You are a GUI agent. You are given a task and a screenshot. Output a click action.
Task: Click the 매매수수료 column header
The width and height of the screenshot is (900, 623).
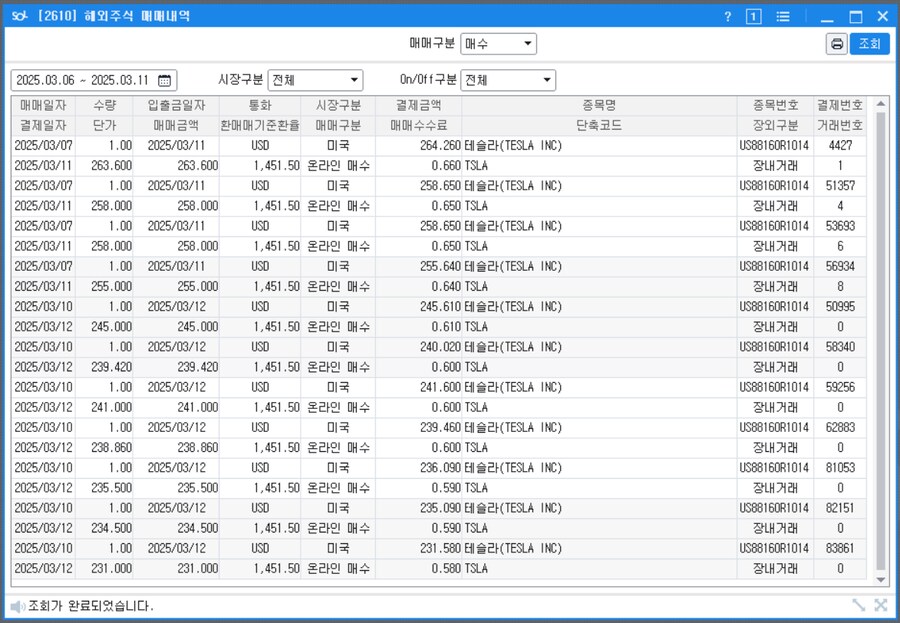tap(418, 126)
